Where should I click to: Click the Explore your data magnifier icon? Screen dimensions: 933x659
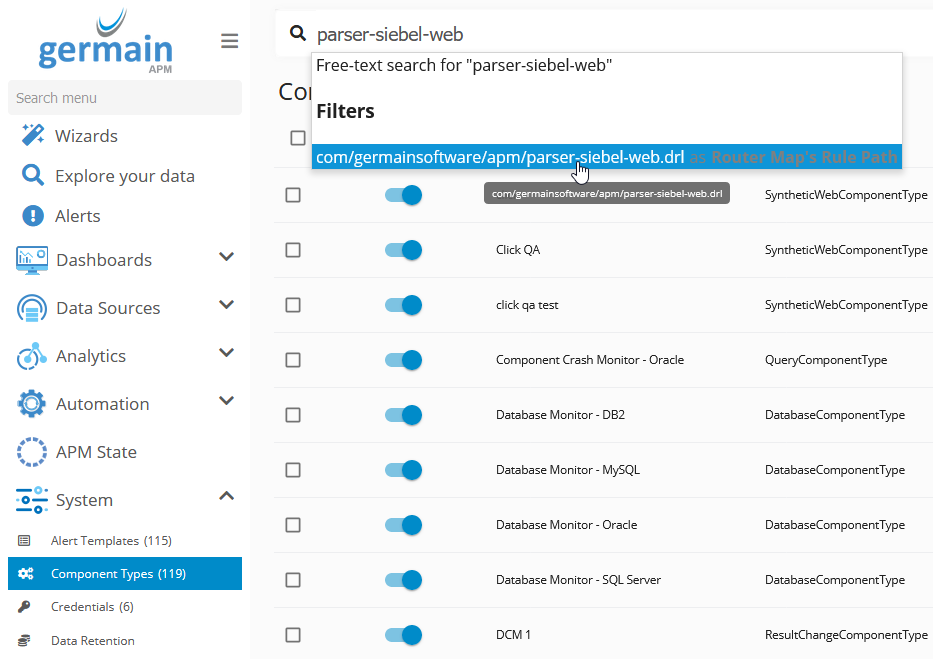click(x=33, y=176)
